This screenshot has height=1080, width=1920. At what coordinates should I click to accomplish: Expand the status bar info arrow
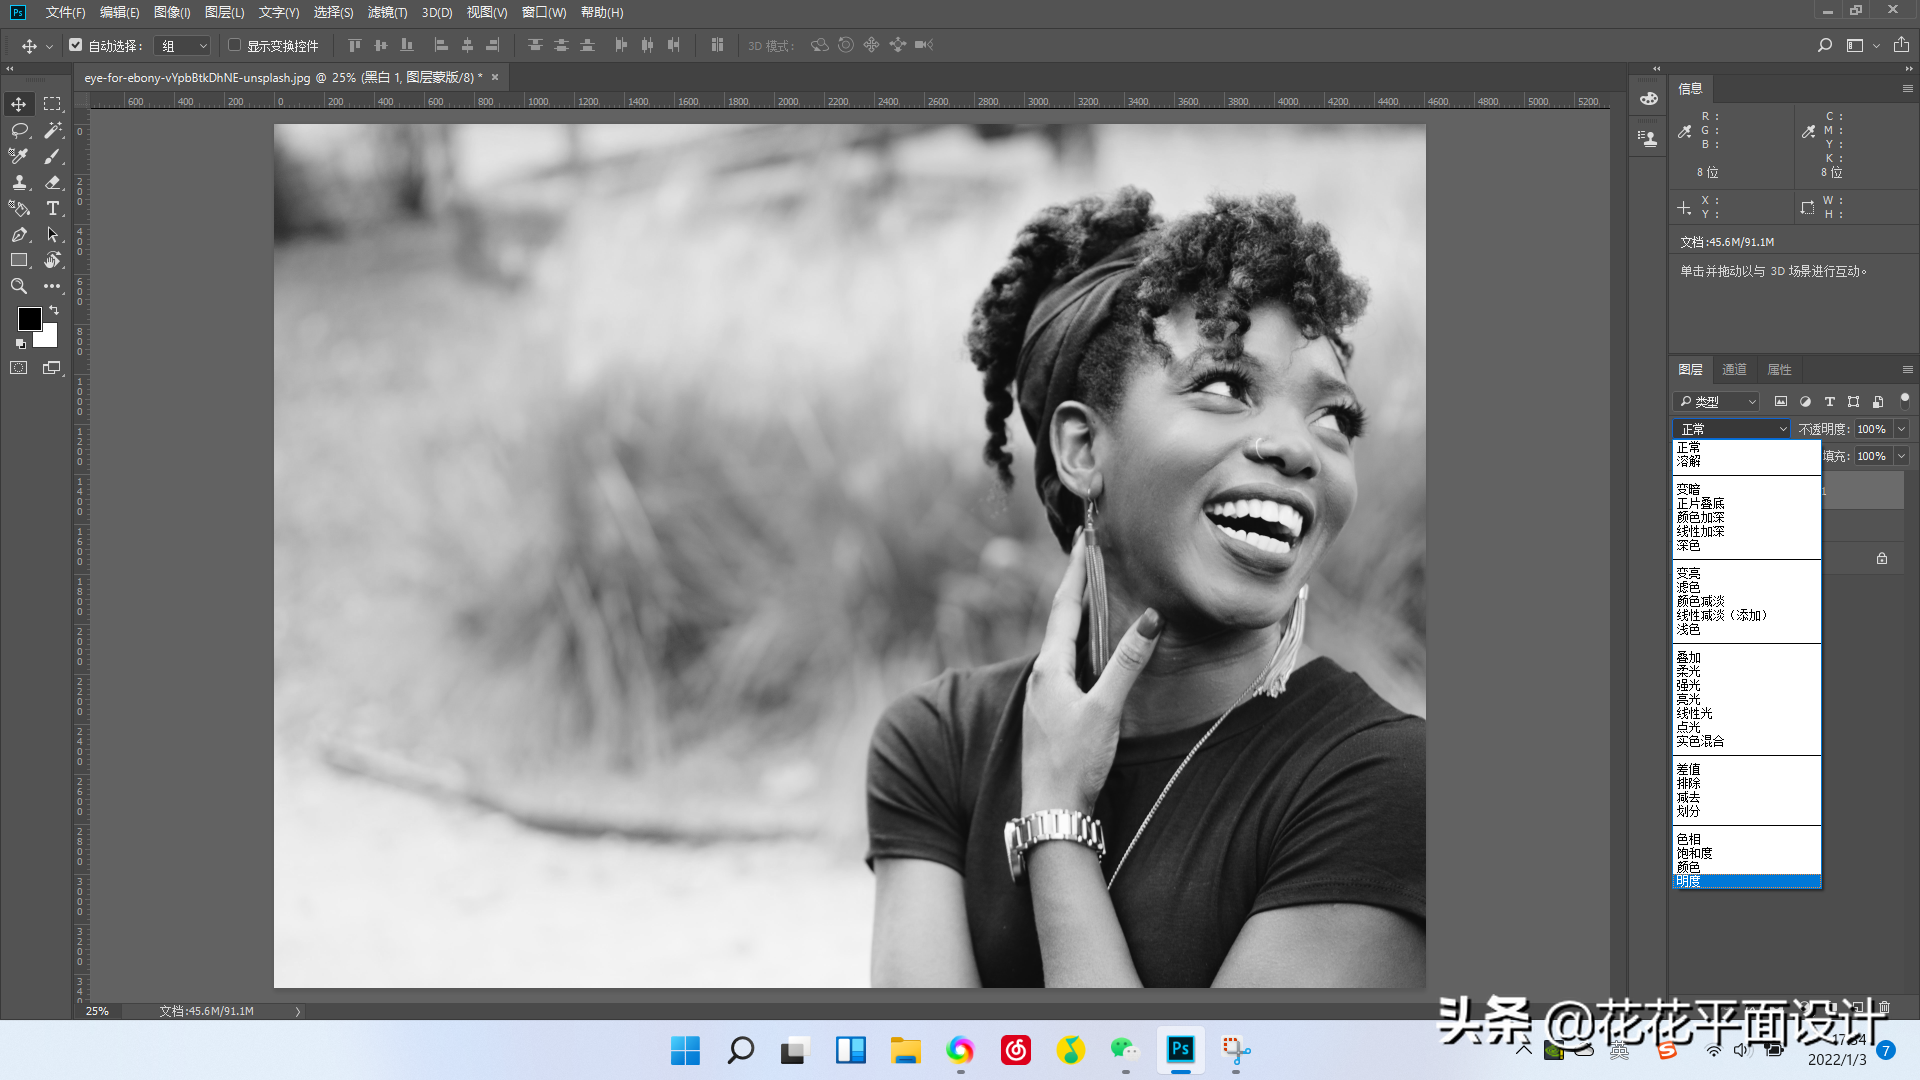pyautogui.click(x=298, y=1012)
